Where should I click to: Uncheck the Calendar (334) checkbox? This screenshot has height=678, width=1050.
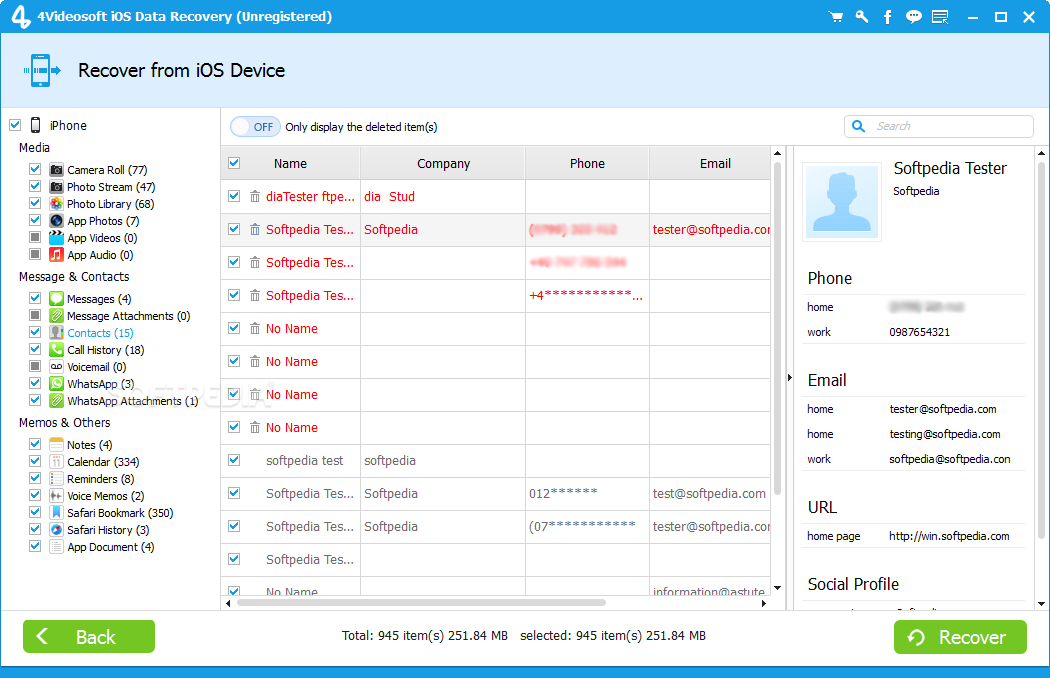click(x=35, y=461)
